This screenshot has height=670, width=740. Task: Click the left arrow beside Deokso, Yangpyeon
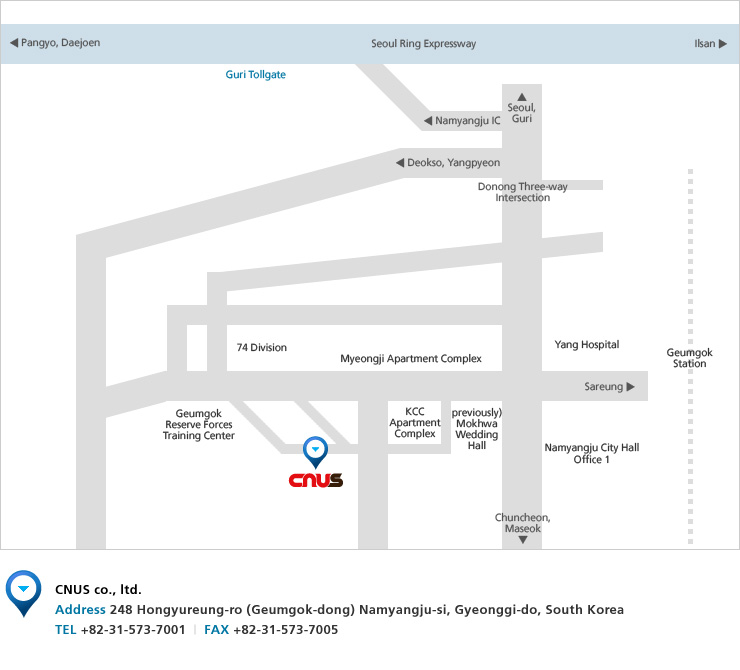click(x=400, y=162)
